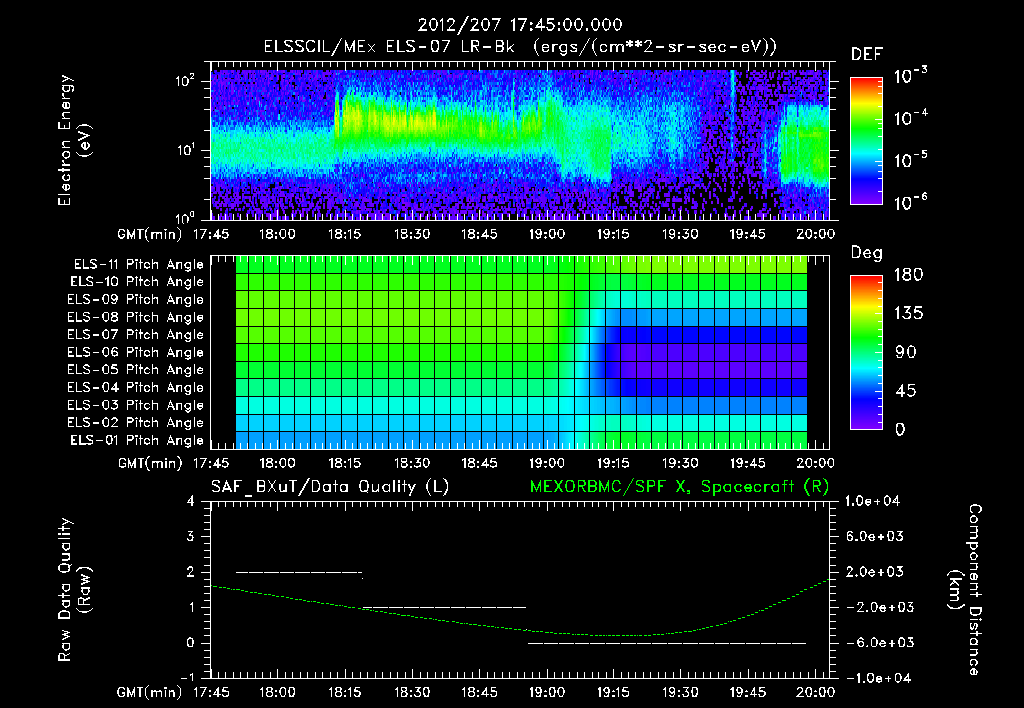Click the "19:15" tick under the pitch angle panel
The image size is (1024, 708).
coord(613,464)
